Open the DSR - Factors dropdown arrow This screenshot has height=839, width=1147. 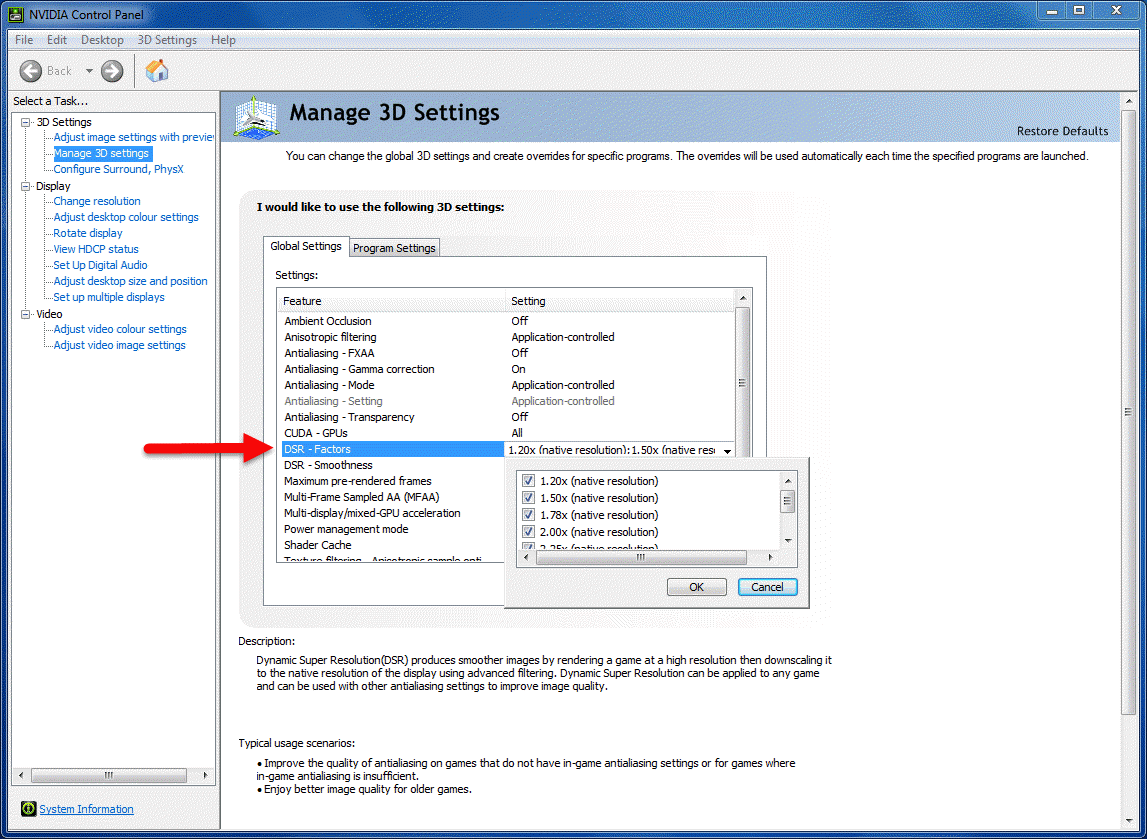pyautogui.click(x=727, y=451)
